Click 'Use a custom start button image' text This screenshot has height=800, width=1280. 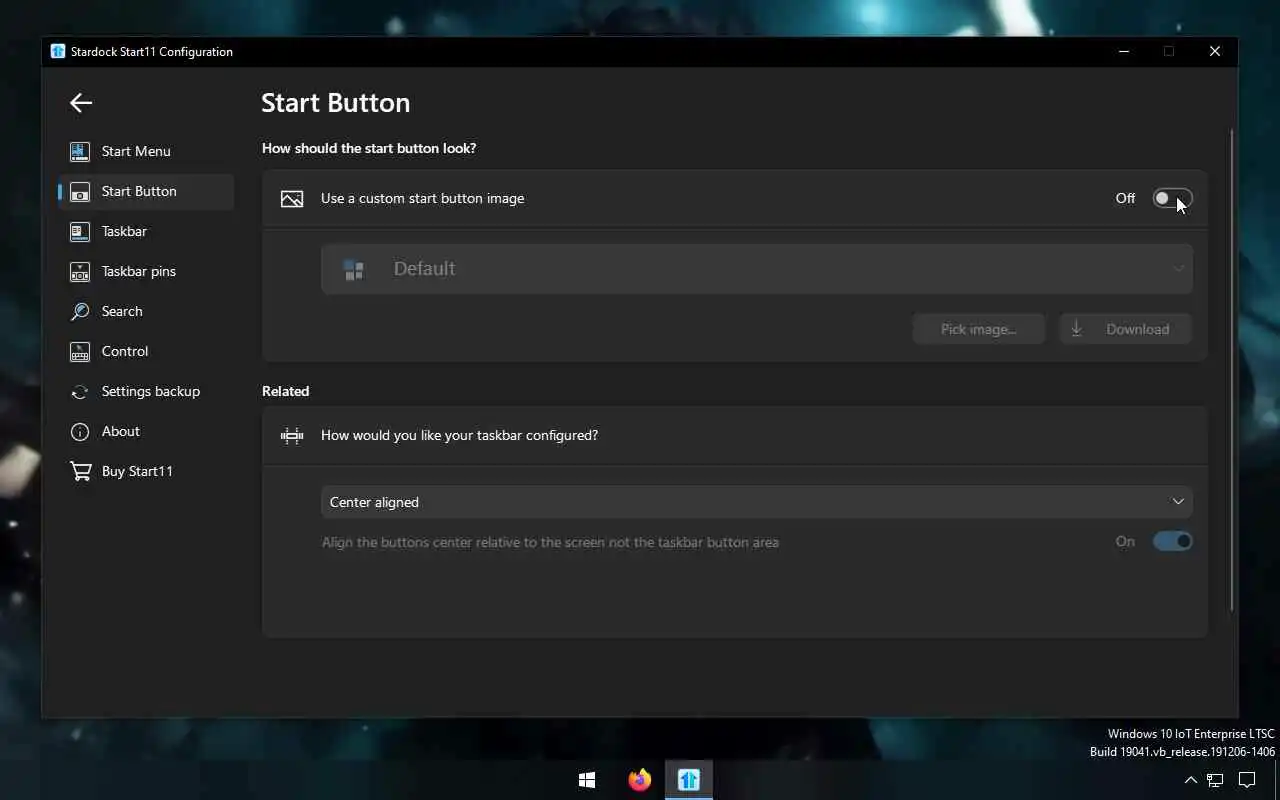[x=422, y=198]
